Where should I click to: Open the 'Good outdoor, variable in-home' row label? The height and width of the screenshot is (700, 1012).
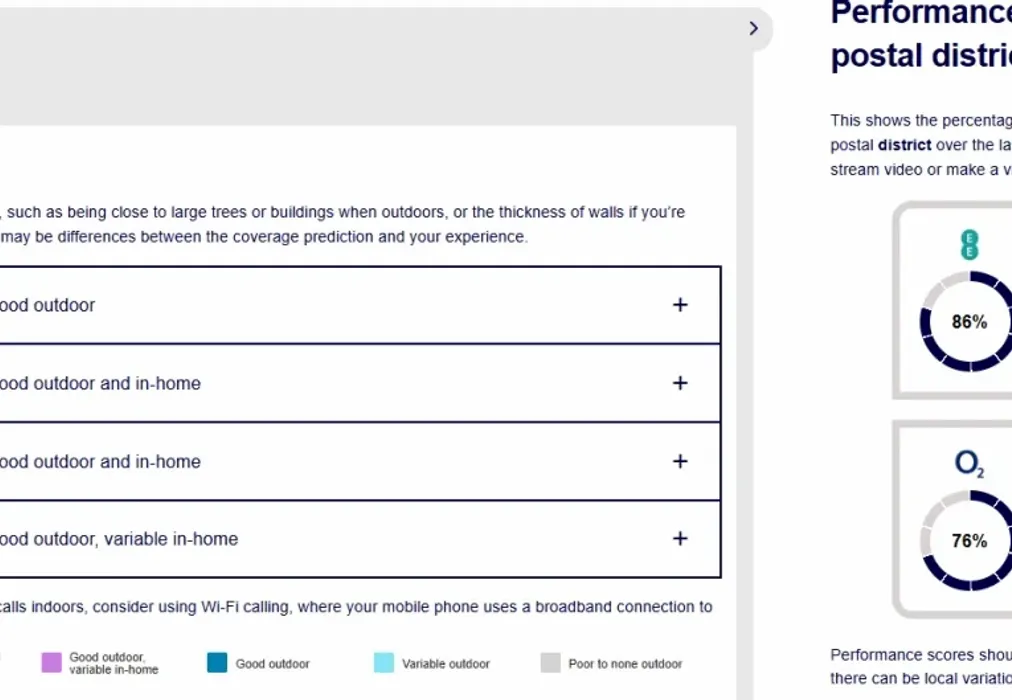118,539
